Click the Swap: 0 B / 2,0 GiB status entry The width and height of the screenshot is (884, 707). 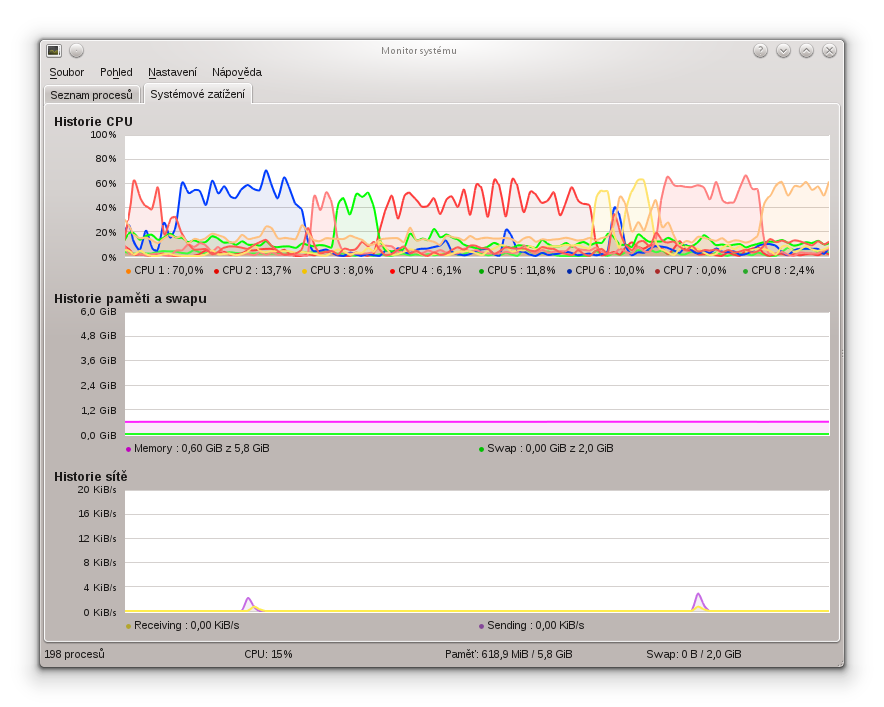694,654
